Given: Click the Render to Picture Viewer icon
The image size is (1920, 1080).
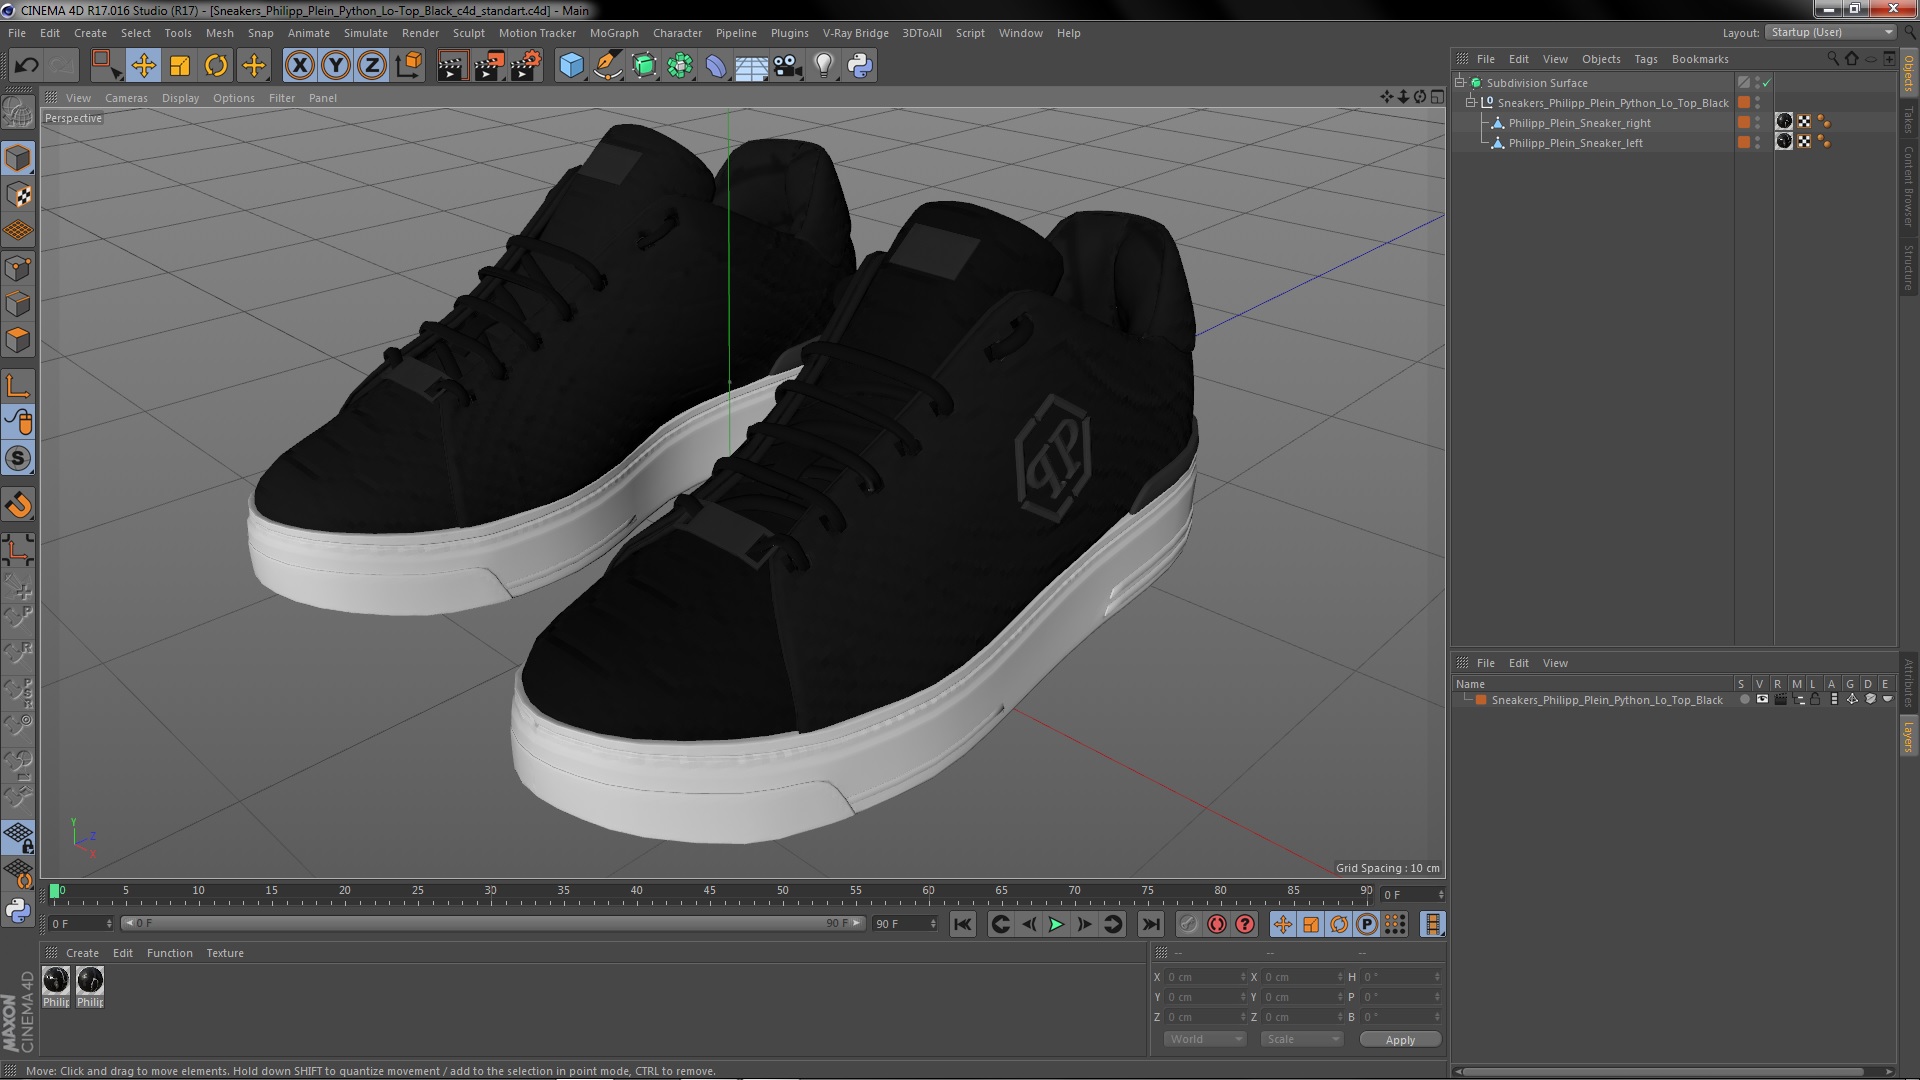Looking at the screenshot, I should (x=489, y=66).
